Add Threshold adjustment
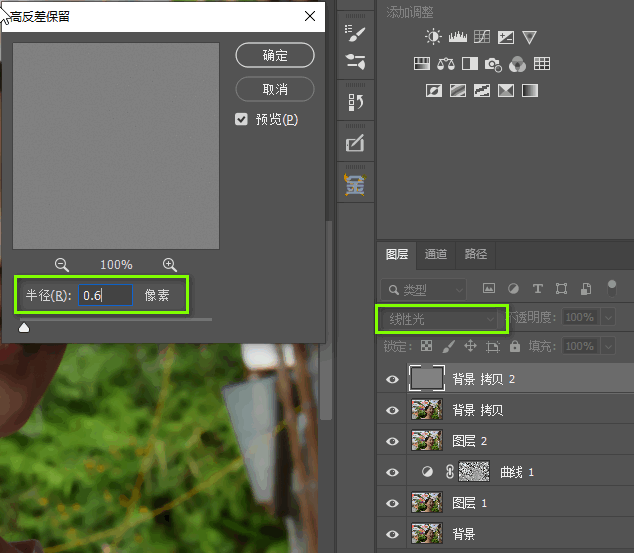The width and height of the screenshot is (634, 553). [482, 91]
